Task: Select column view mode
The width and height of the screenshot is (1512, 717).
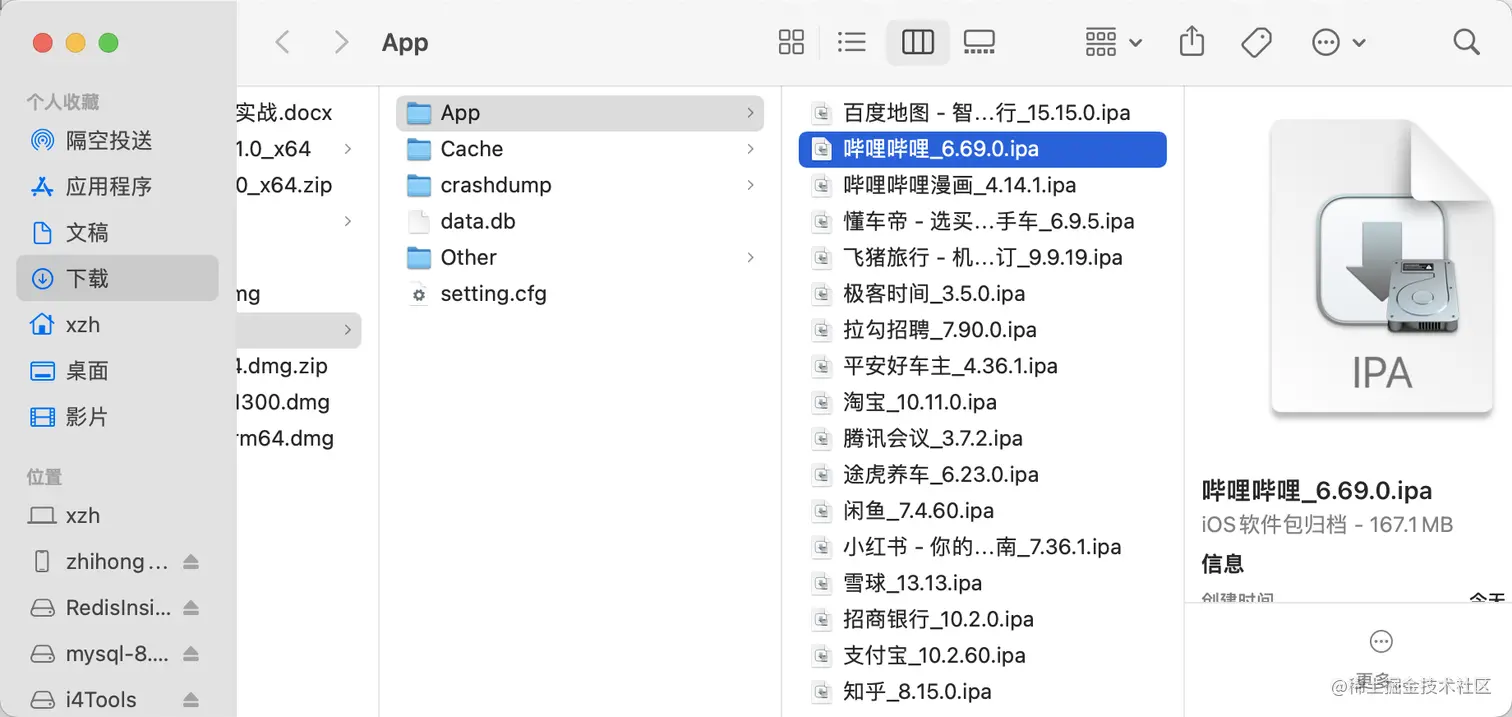Action: pyautogui.click(x=918, y=42)
